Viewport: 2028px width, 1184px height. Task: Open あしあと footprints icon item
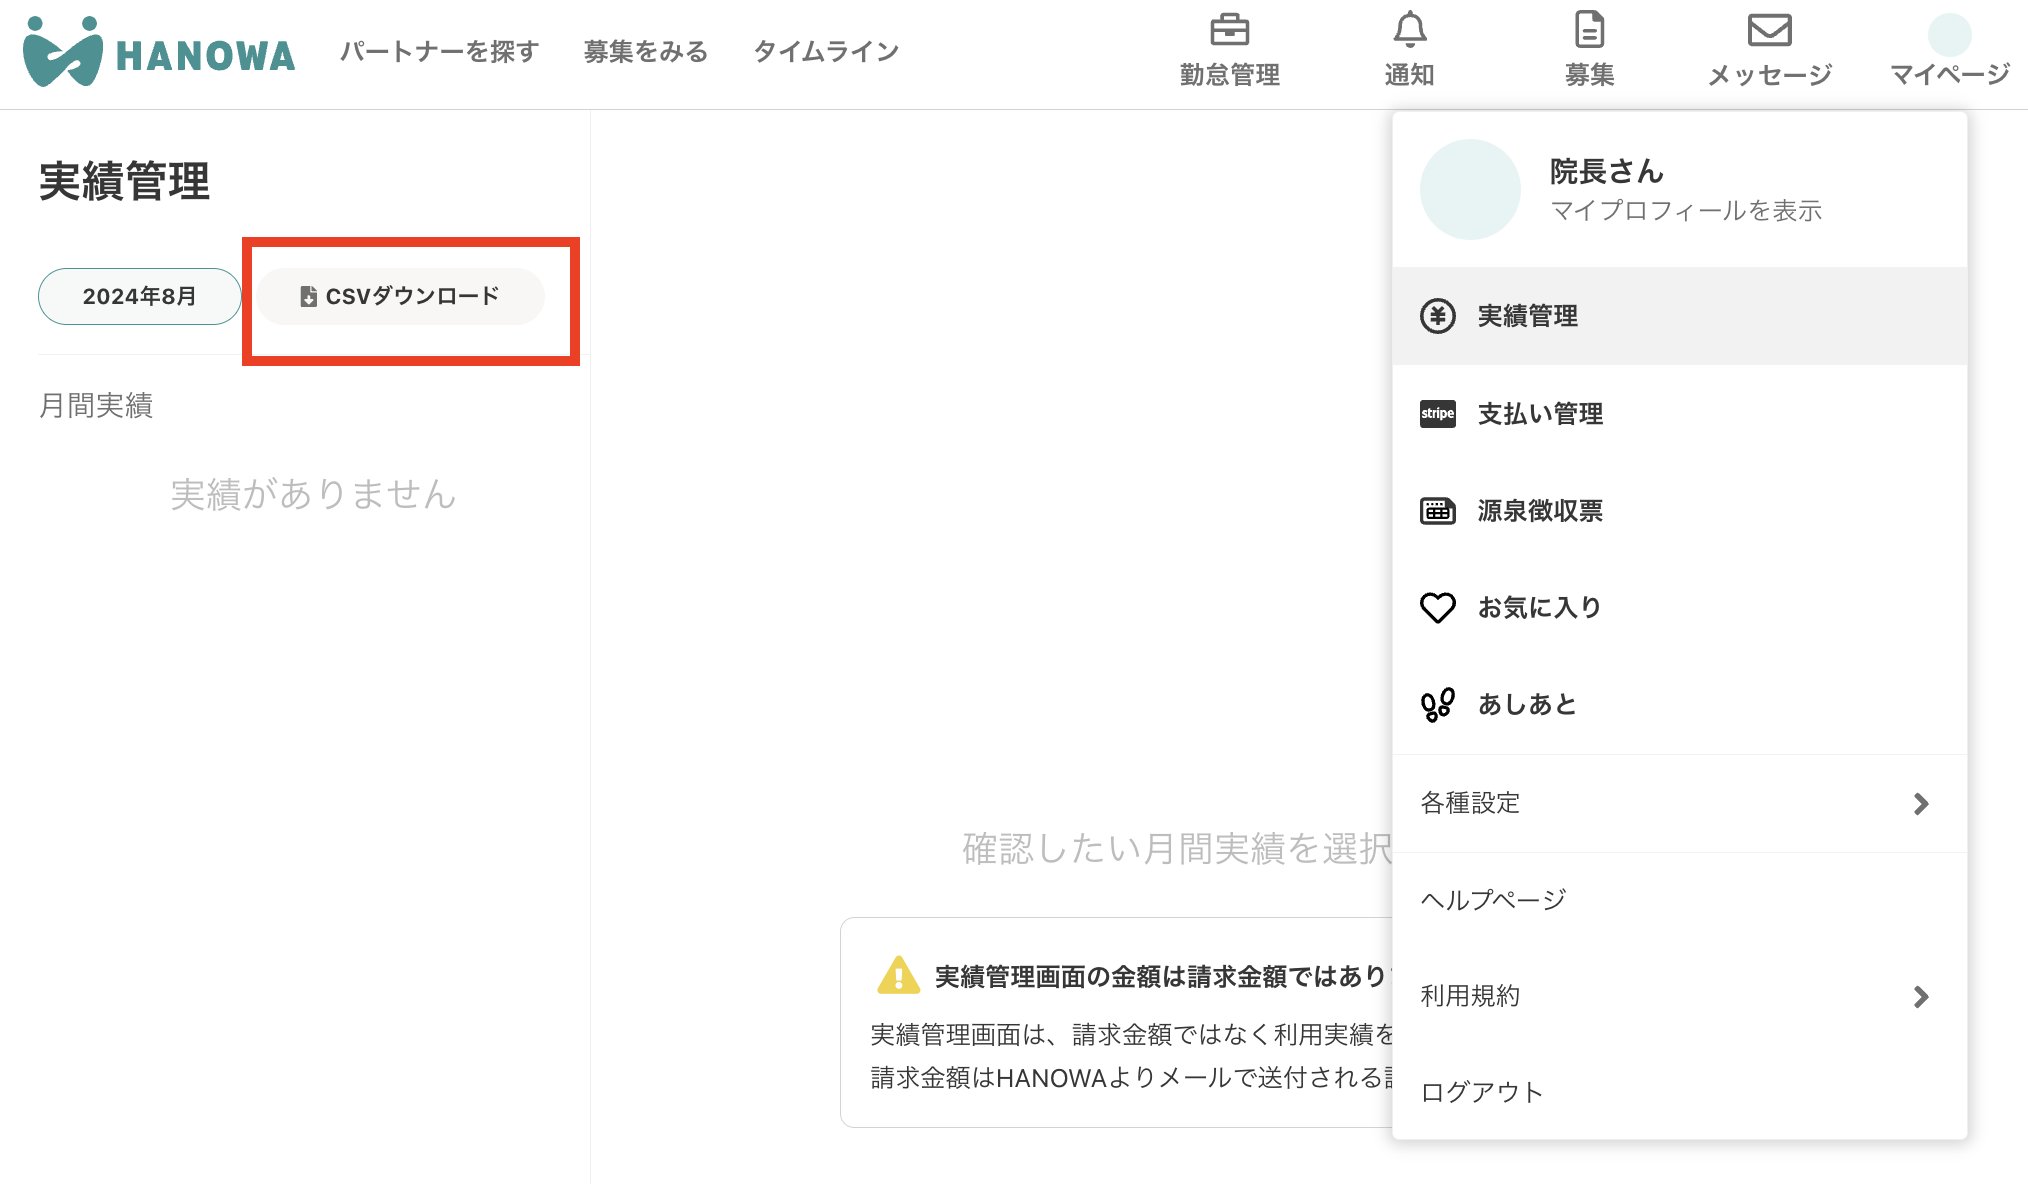1438,705
